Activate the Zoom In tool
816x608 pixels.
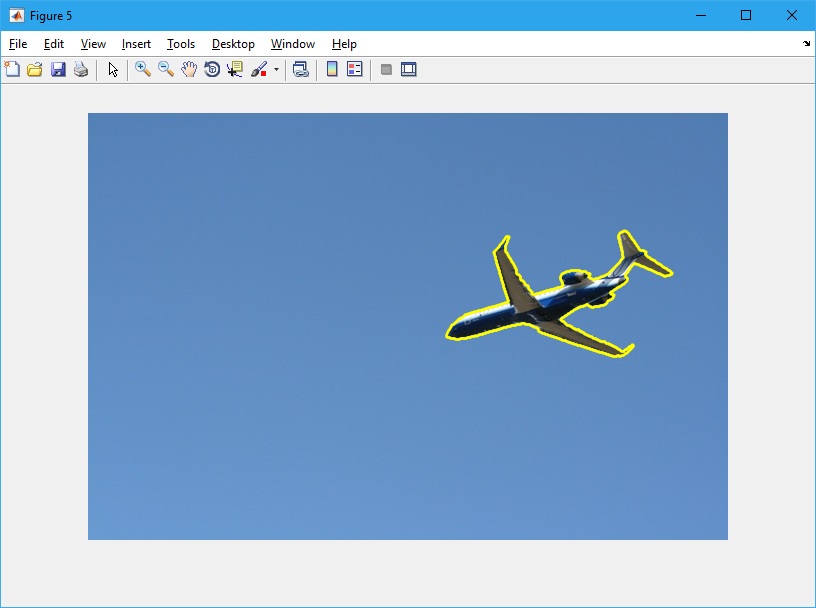tap(143, 69)
